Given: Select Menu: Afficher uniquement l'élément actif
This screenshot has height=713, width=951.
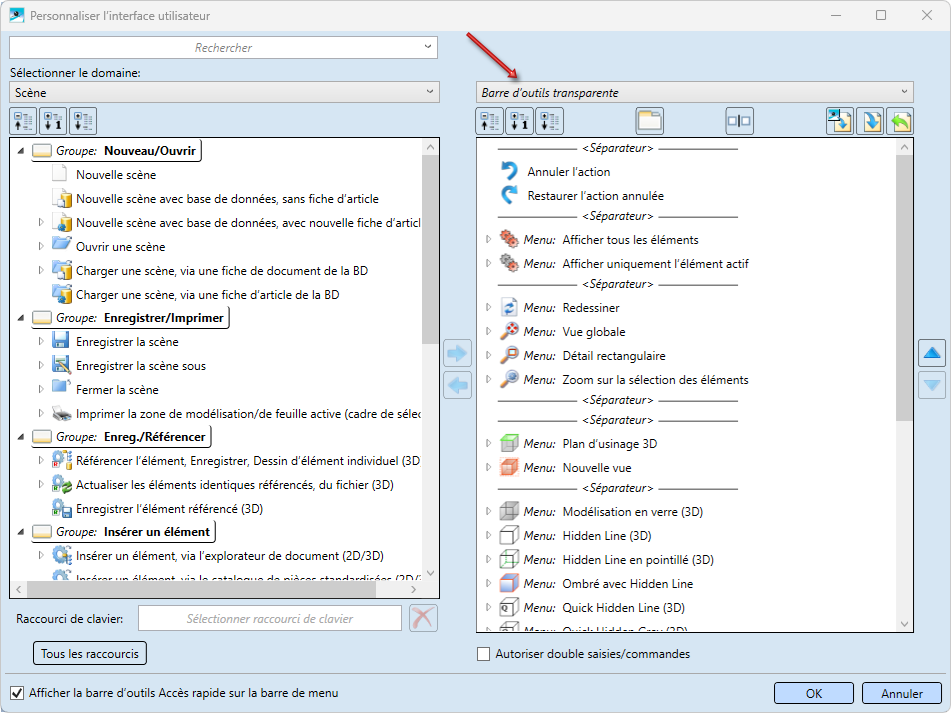Looking at the screenshot, I should (636, 264).
